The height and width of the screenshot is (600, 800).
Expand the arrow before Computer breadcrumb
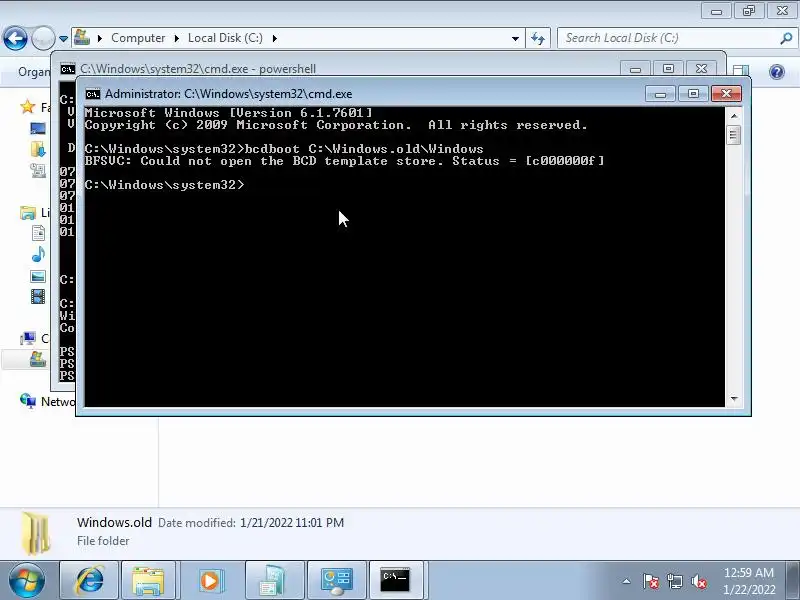coord(100,38)
